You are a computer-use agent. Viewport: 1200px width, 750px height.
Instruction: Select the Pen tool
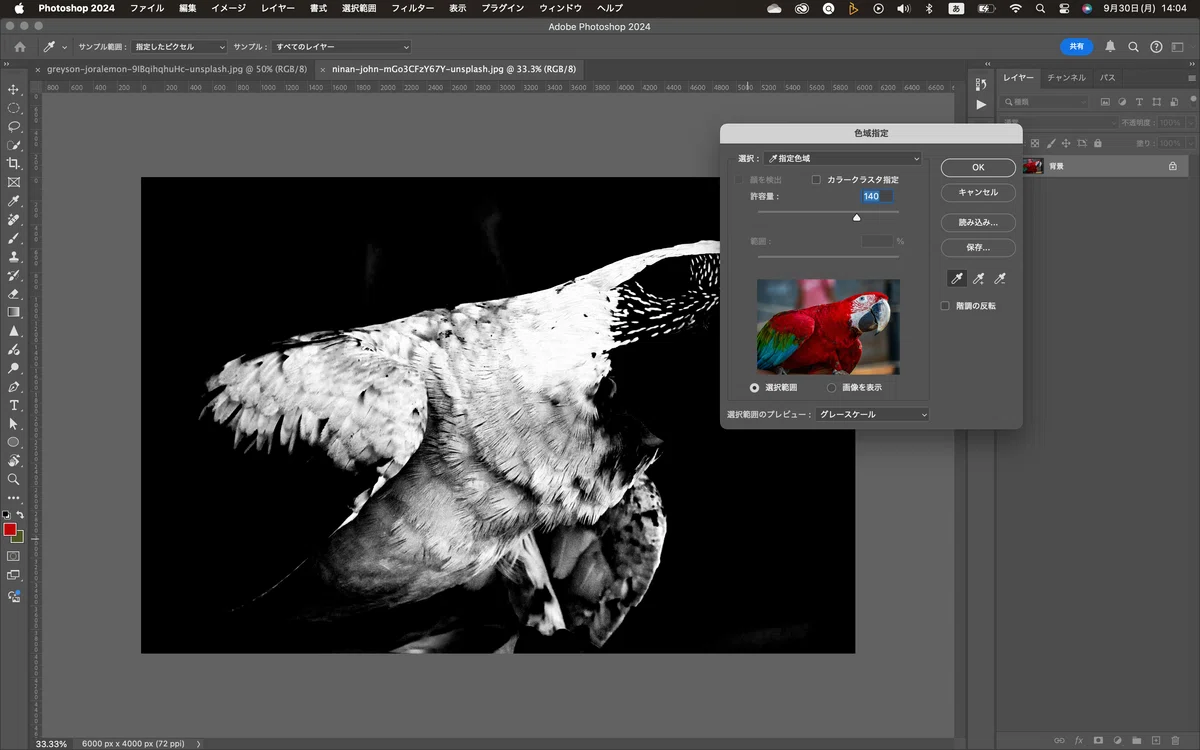[x=14, y=387]
